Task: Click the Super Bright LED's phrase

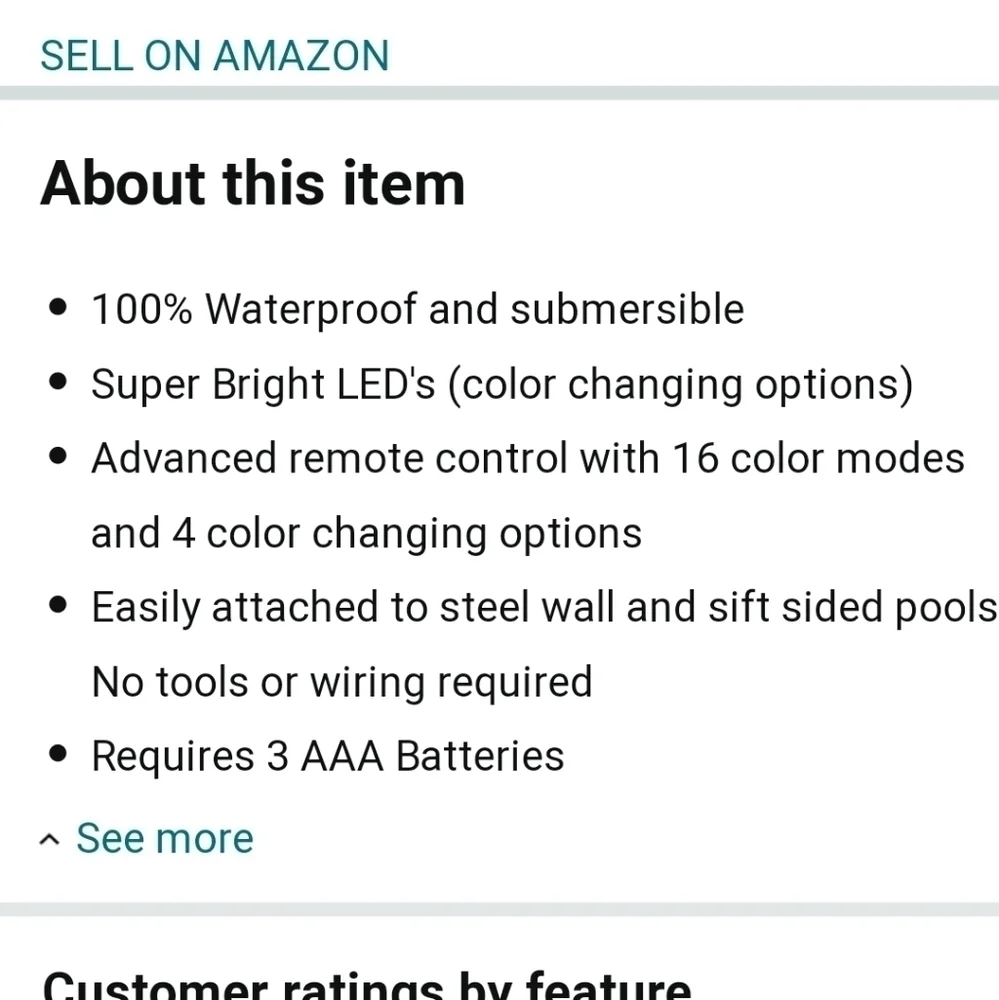Action: (263, 384)
